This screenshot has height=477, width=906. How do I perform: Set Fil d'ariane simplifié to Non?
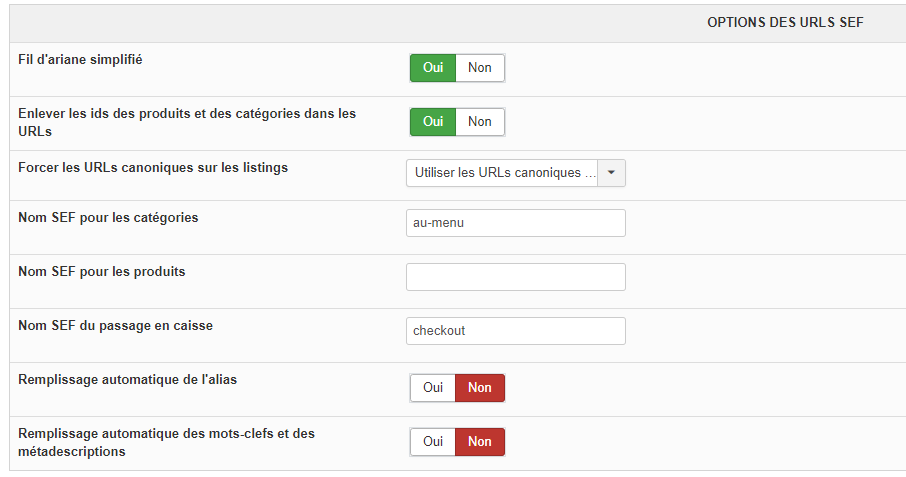coord(480,68)
